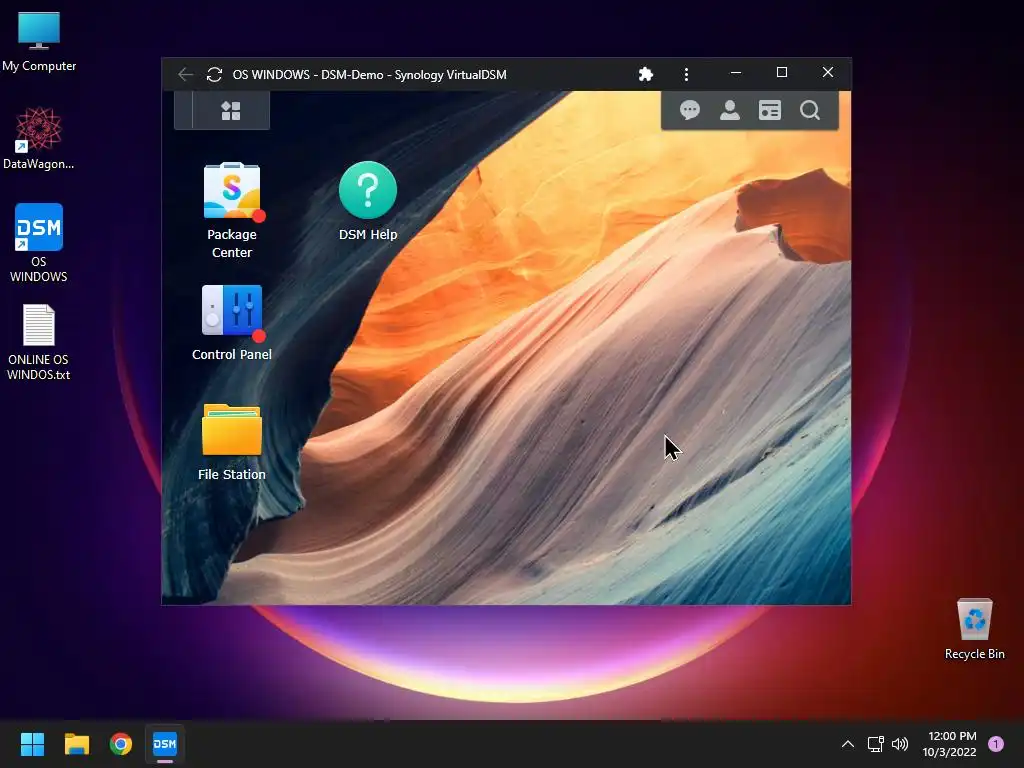Maximize the Synology VirtualDSM window
Viewport: 1024px width, 768px height.
pyautogui.click(x=782, y=72)
